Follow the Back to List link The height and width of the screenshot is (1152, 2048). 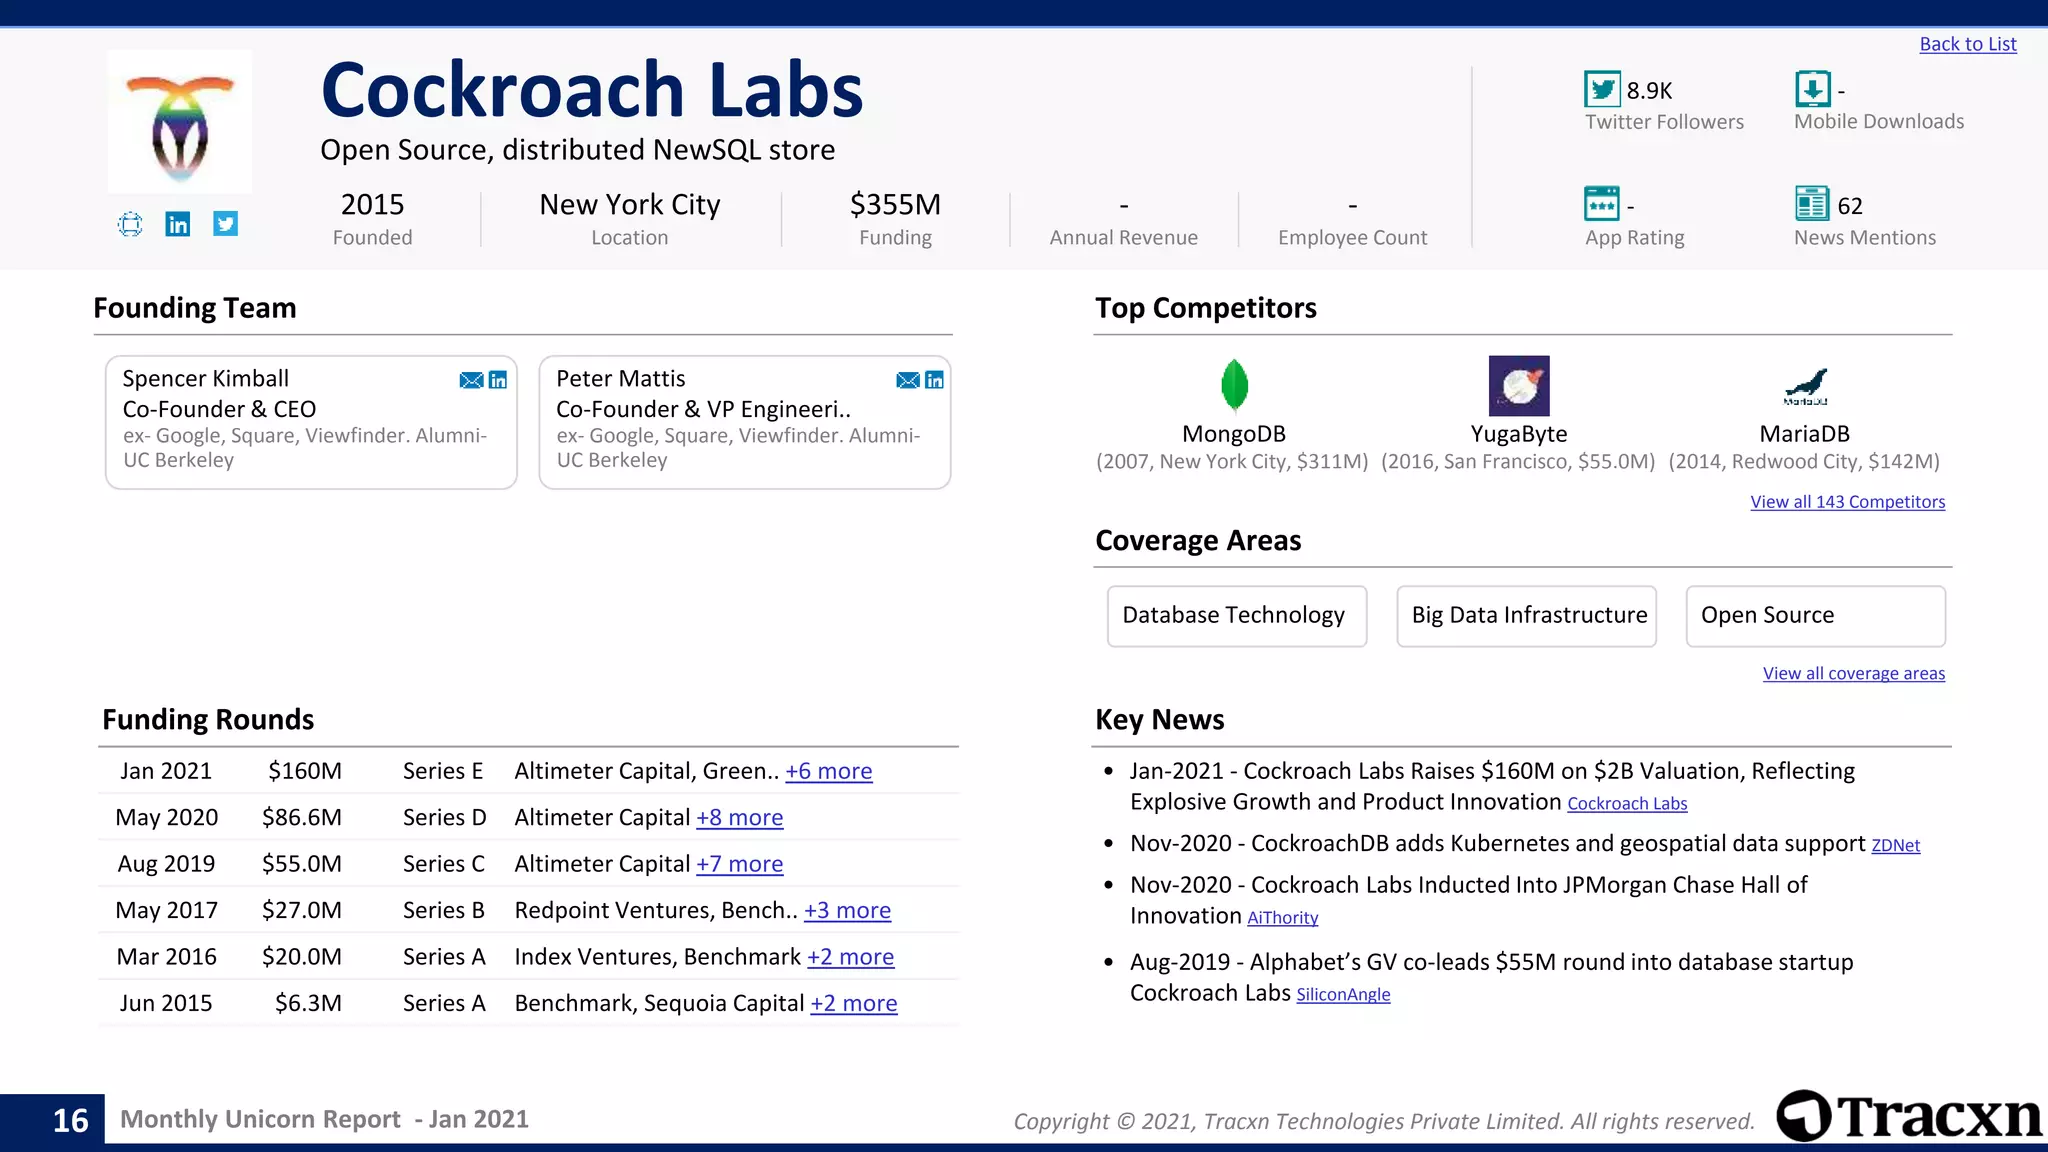point(1967,44)
